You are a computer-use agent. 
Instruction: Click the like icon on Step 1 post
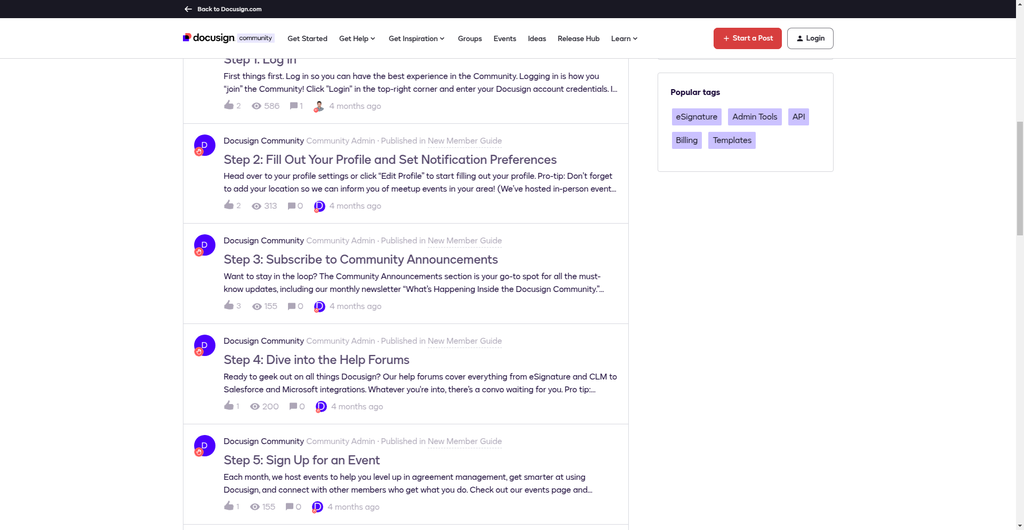(229, 105)
